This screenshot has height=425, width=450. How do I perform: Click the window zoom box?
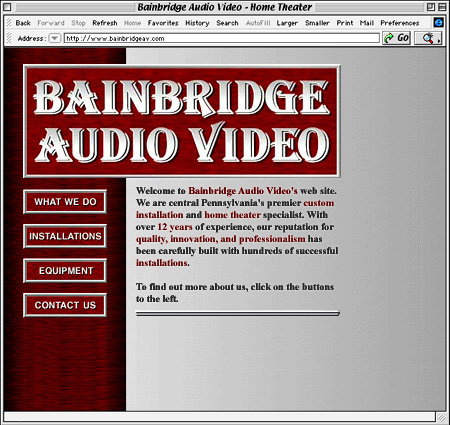pos(431,7)
